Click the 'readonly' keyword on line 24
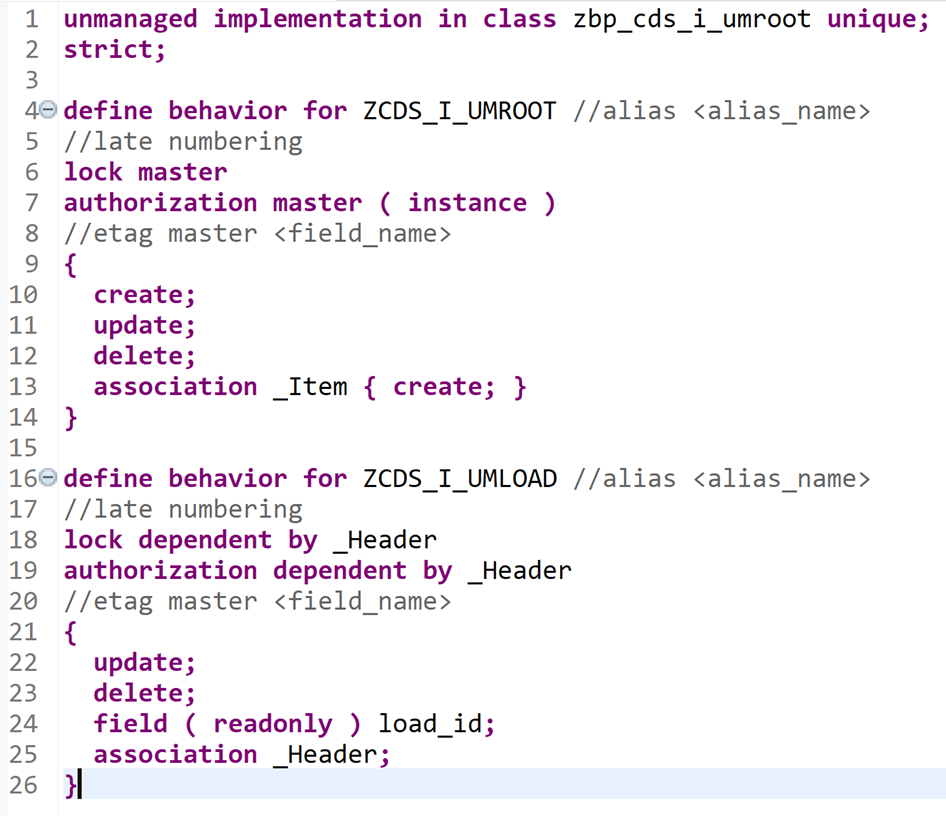The image size is (946, 816). [272, 724]
